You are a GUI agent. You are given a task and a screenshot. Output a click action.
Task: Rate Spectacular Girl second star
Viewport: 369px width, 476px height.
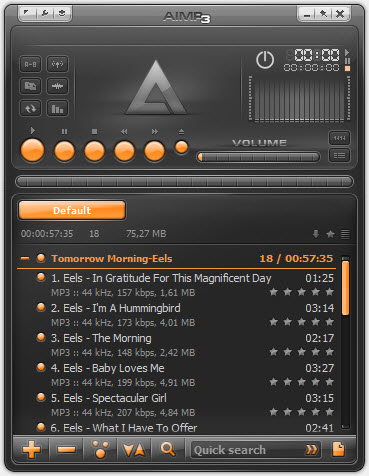click(287, 412)
